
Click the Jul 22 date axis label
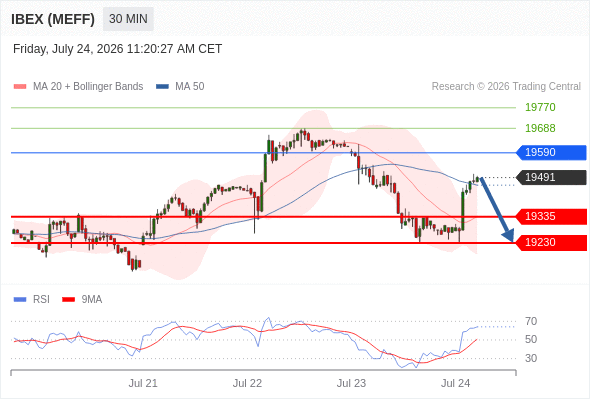(x=247, y=383)
